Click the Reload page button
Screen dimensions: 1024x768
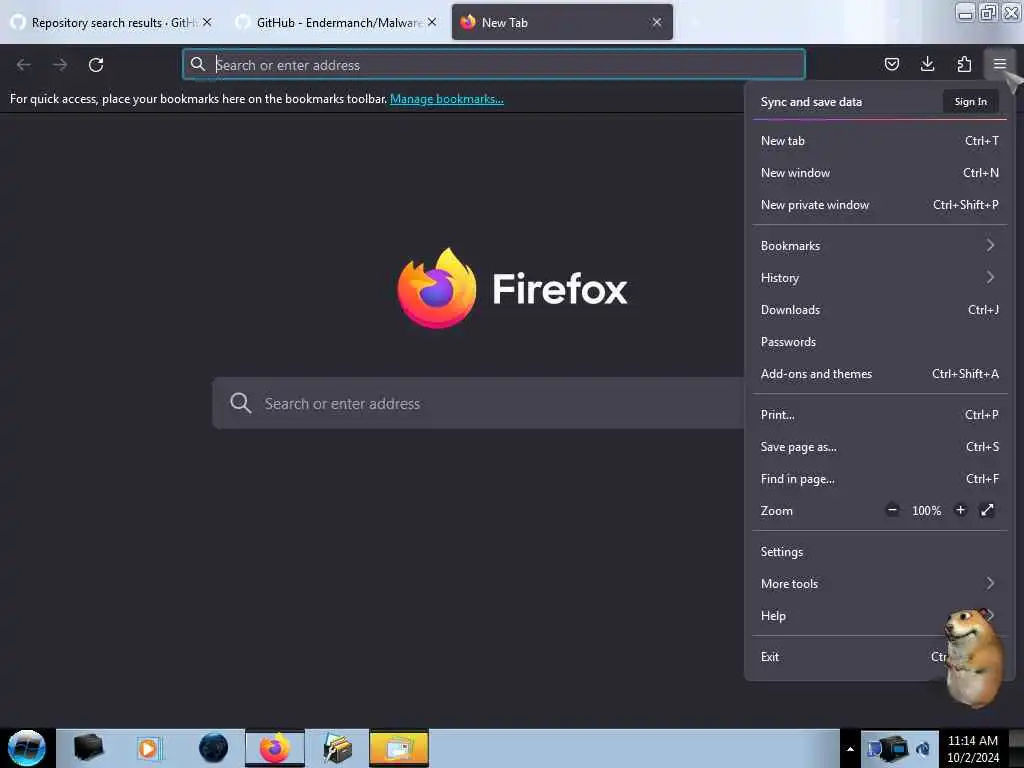pyautogui.click(x=96, y=65)
